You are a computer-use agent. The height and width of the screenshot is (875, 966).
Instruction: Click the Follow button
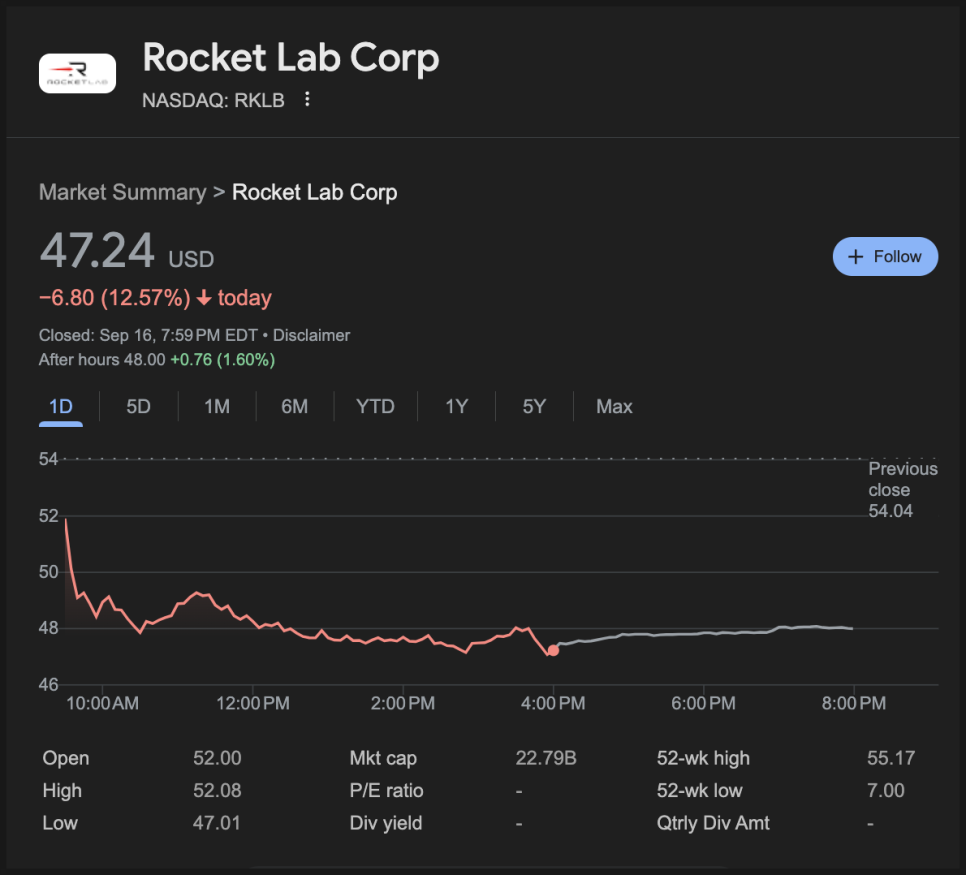click(x=885, y=256)
